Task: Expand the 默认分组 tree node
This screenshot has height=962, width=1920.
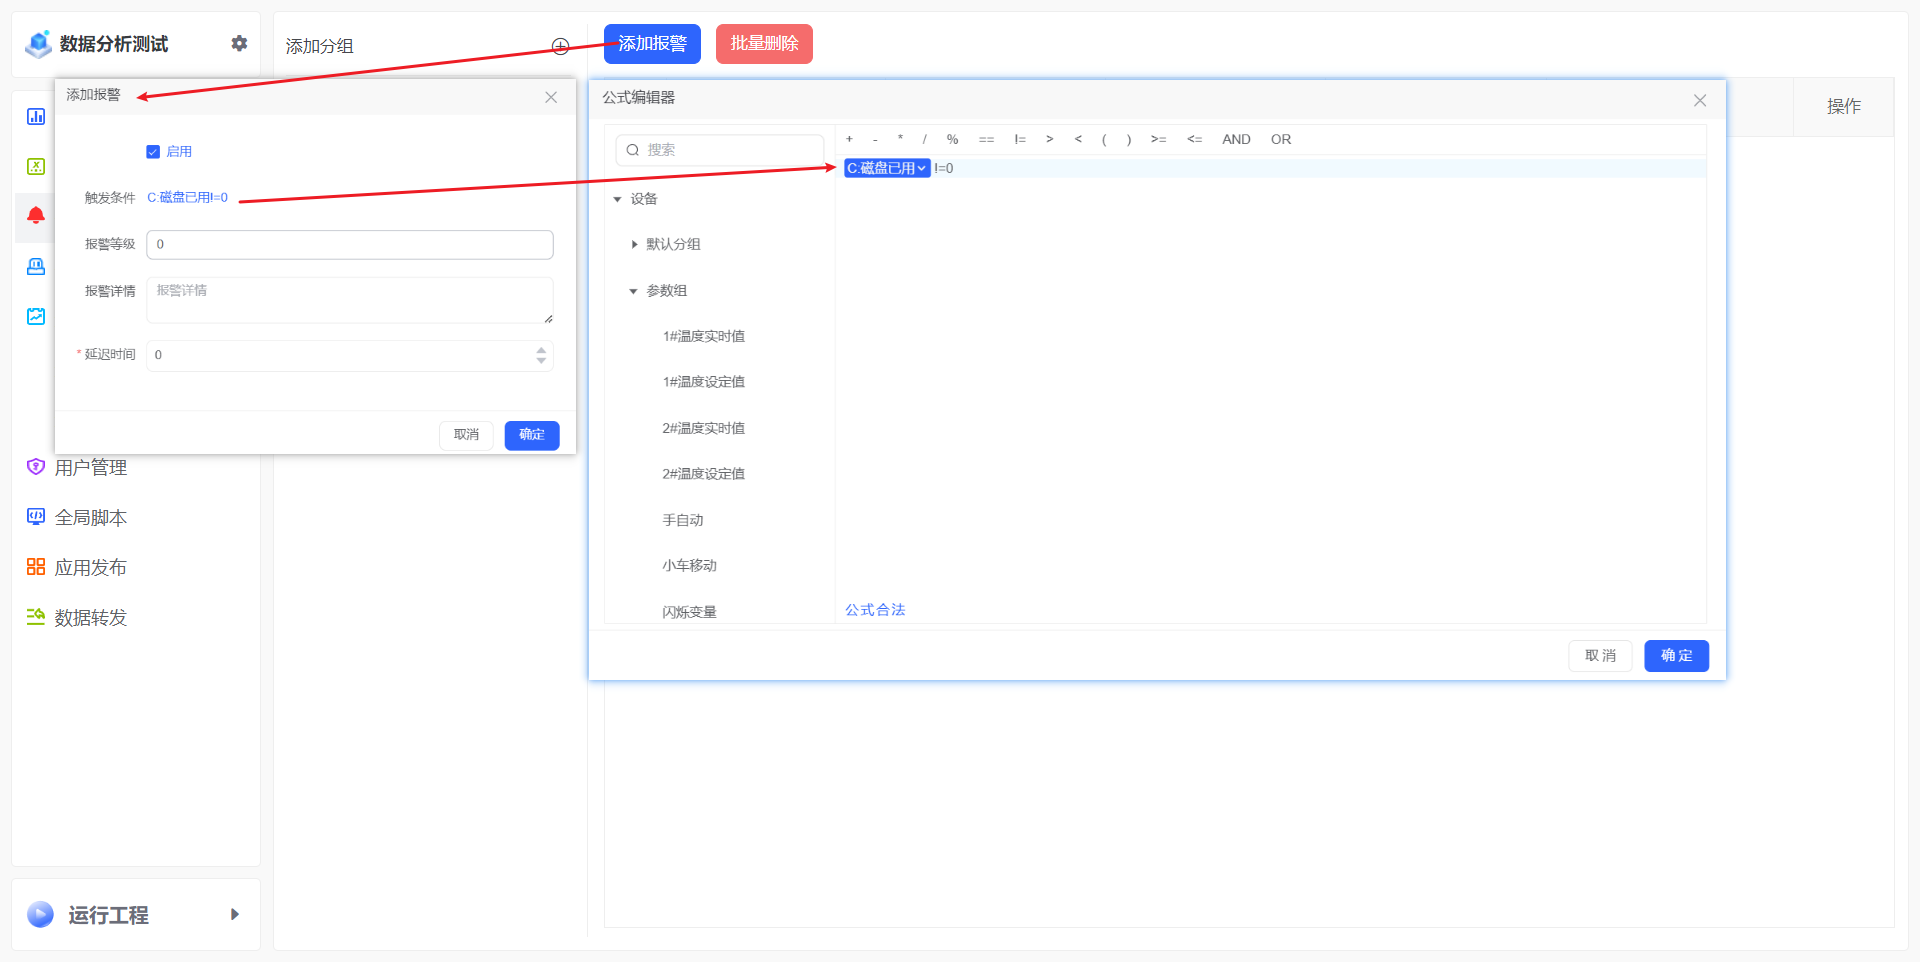Action: (634, 245)
